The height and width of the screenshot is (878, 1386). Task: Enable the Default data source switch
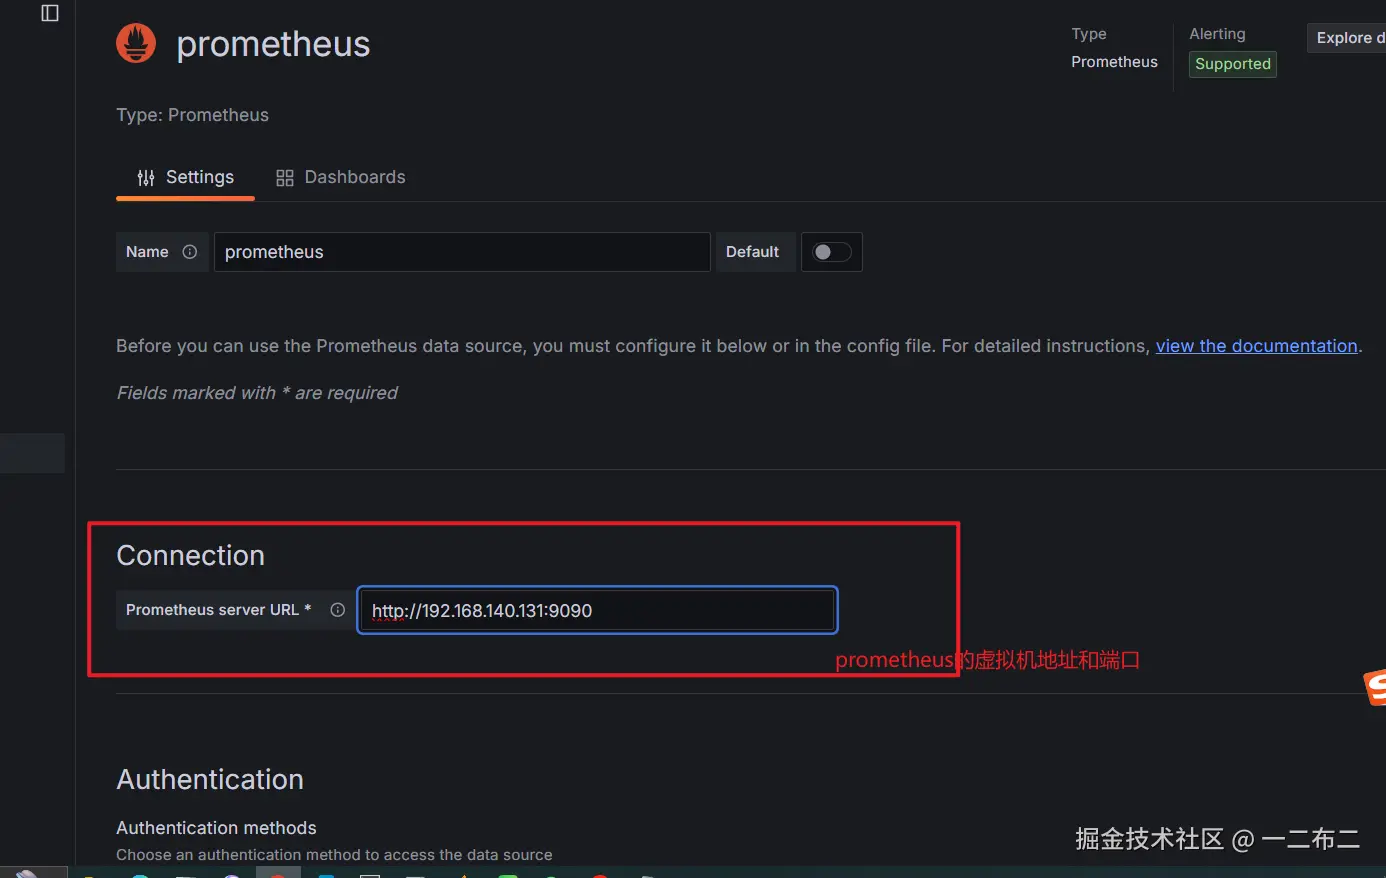[832, 252]
